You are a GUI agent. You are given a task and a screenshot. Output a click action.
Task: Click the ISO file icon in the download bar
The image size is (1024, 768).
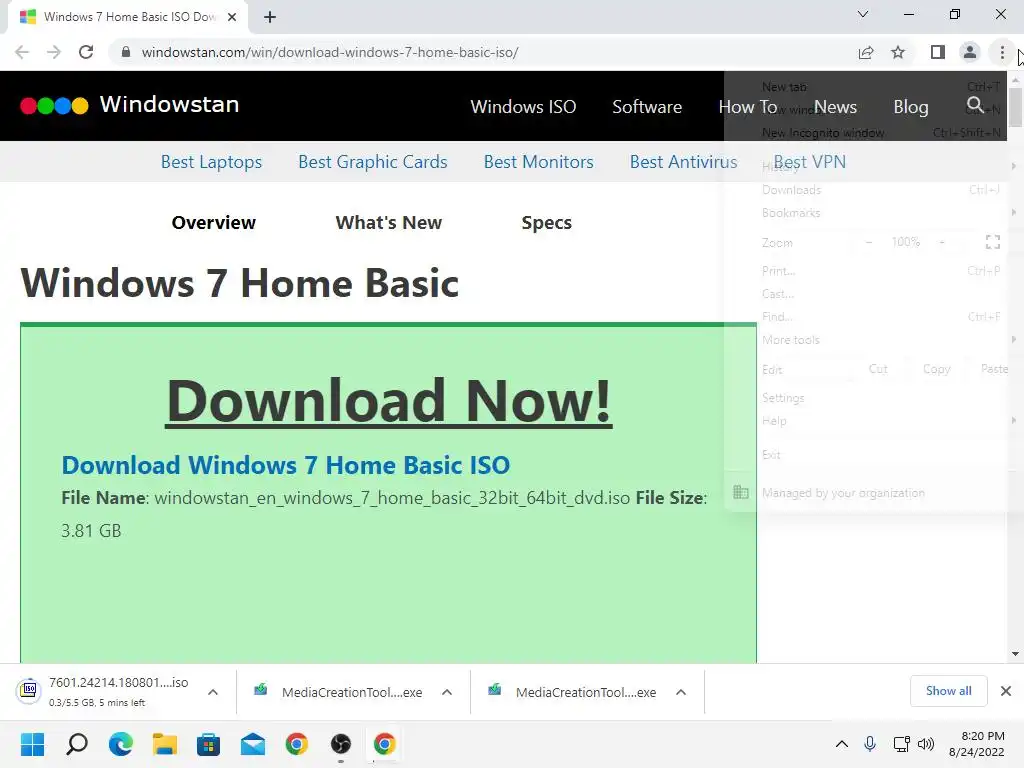click(29, 690)
